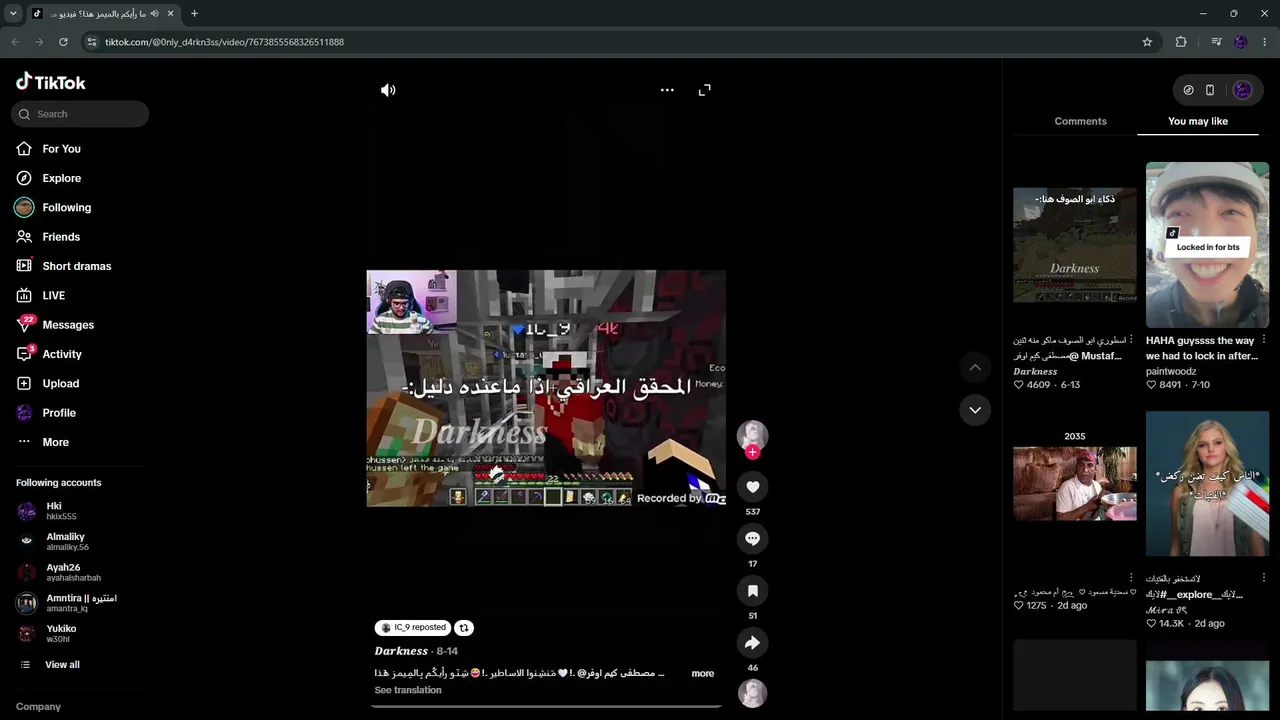This screenshot has width=1280, height=720.
Task: Open the TikTok profile avatar menu at top right
Action: point(1243,90)
